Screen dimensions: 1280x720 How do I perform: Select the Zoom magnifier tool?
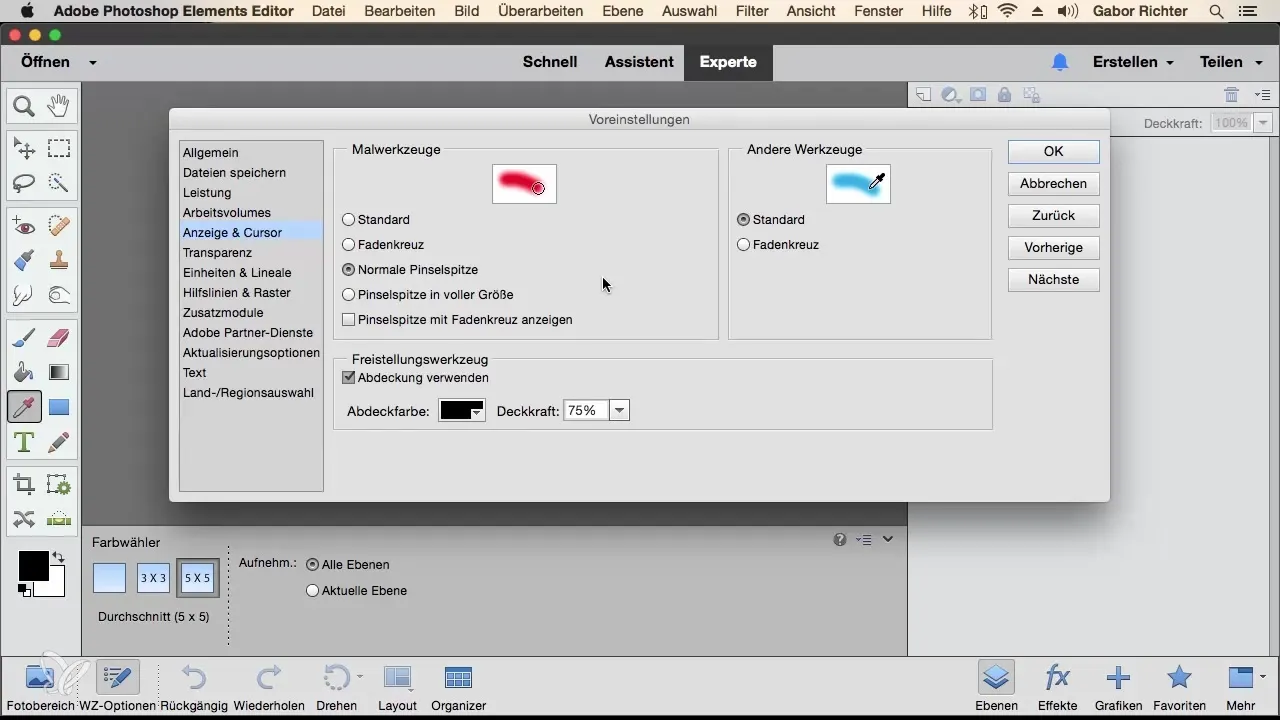coord(24,105)
